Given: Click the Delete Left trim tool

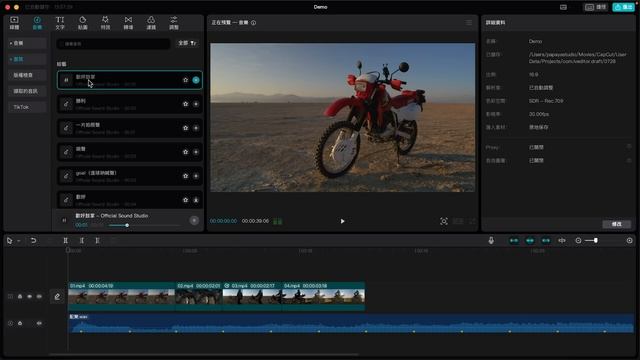Looking at the screenshot, I should coord(82,241).
